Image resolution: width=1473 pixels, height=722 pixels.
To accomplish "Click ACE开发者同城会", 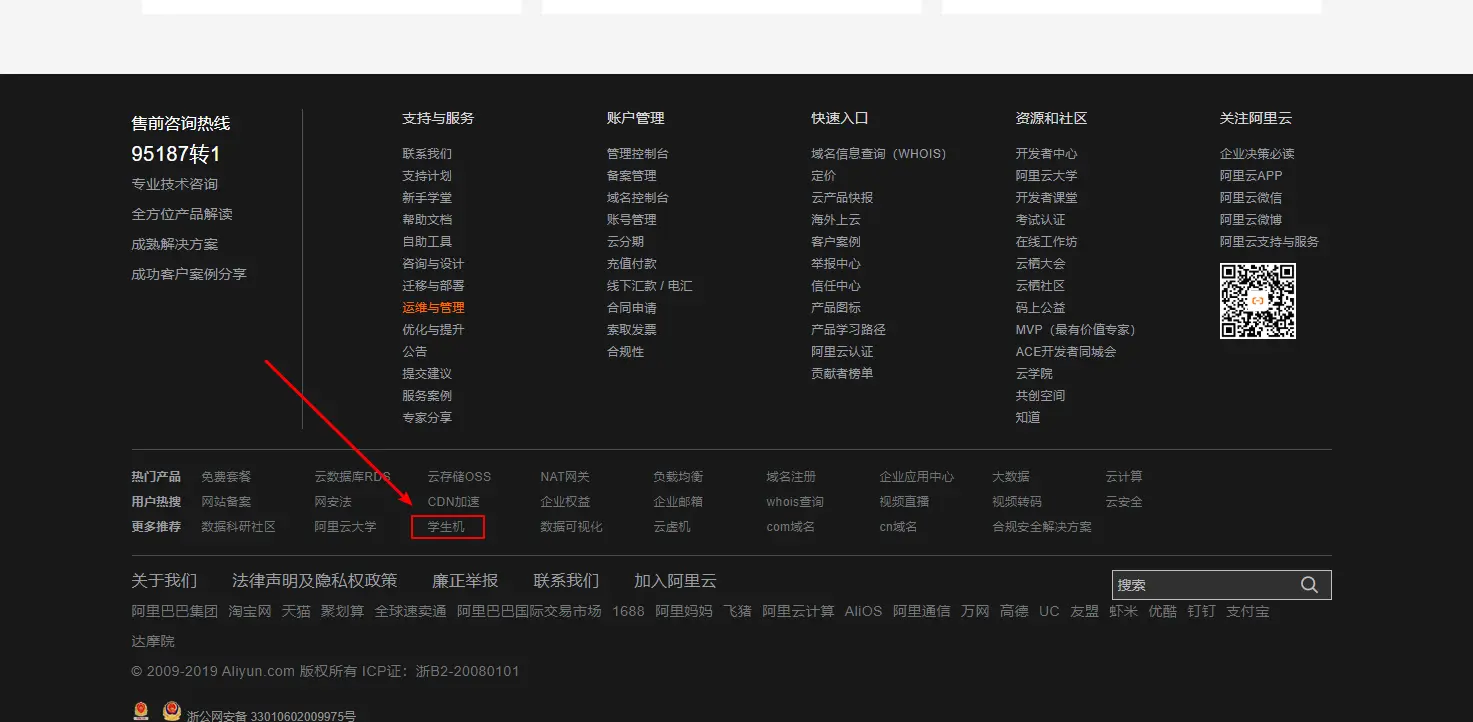I will (x=1066, y=352).
